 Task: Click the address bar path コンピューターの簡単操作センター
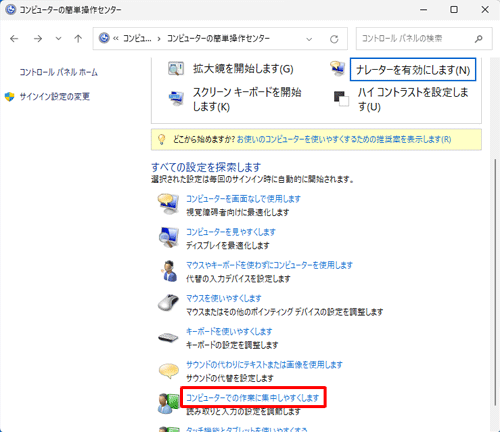pyautogui.click(x=218, y=39)
